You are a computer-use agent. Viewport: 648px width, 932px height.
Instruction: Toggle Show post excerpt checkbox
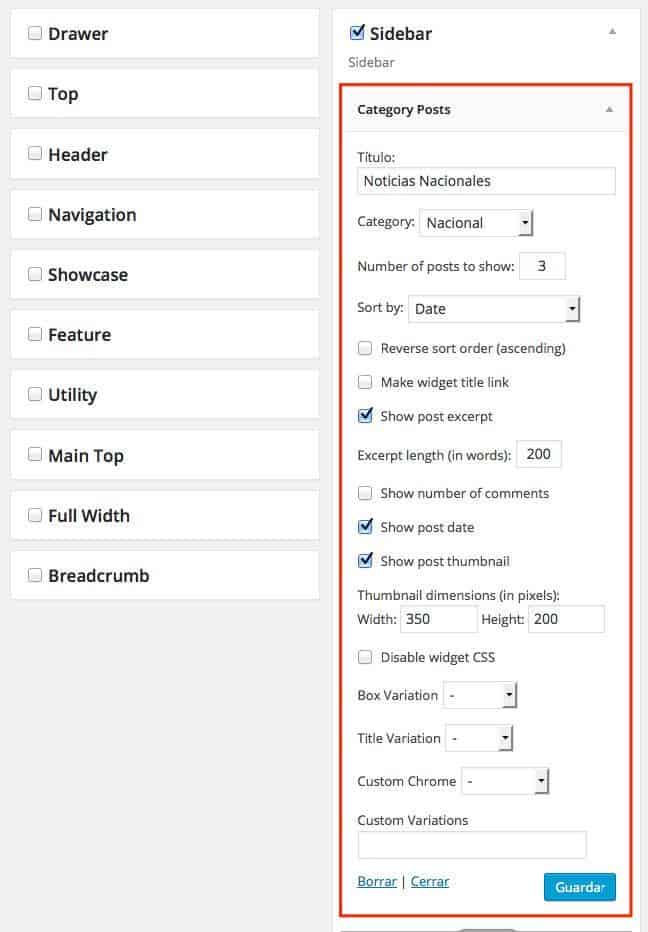coord(365,415)
